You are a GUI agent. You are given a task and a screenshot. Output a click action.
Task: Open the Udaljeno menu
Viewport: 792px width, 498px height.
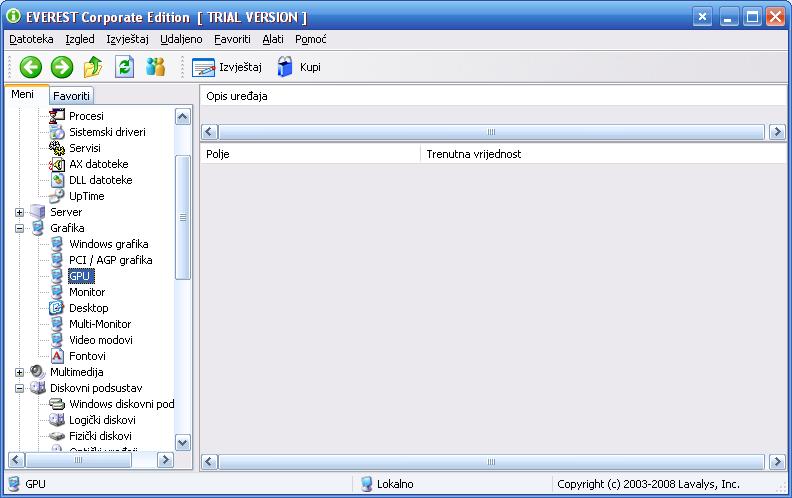coord(181,39)
